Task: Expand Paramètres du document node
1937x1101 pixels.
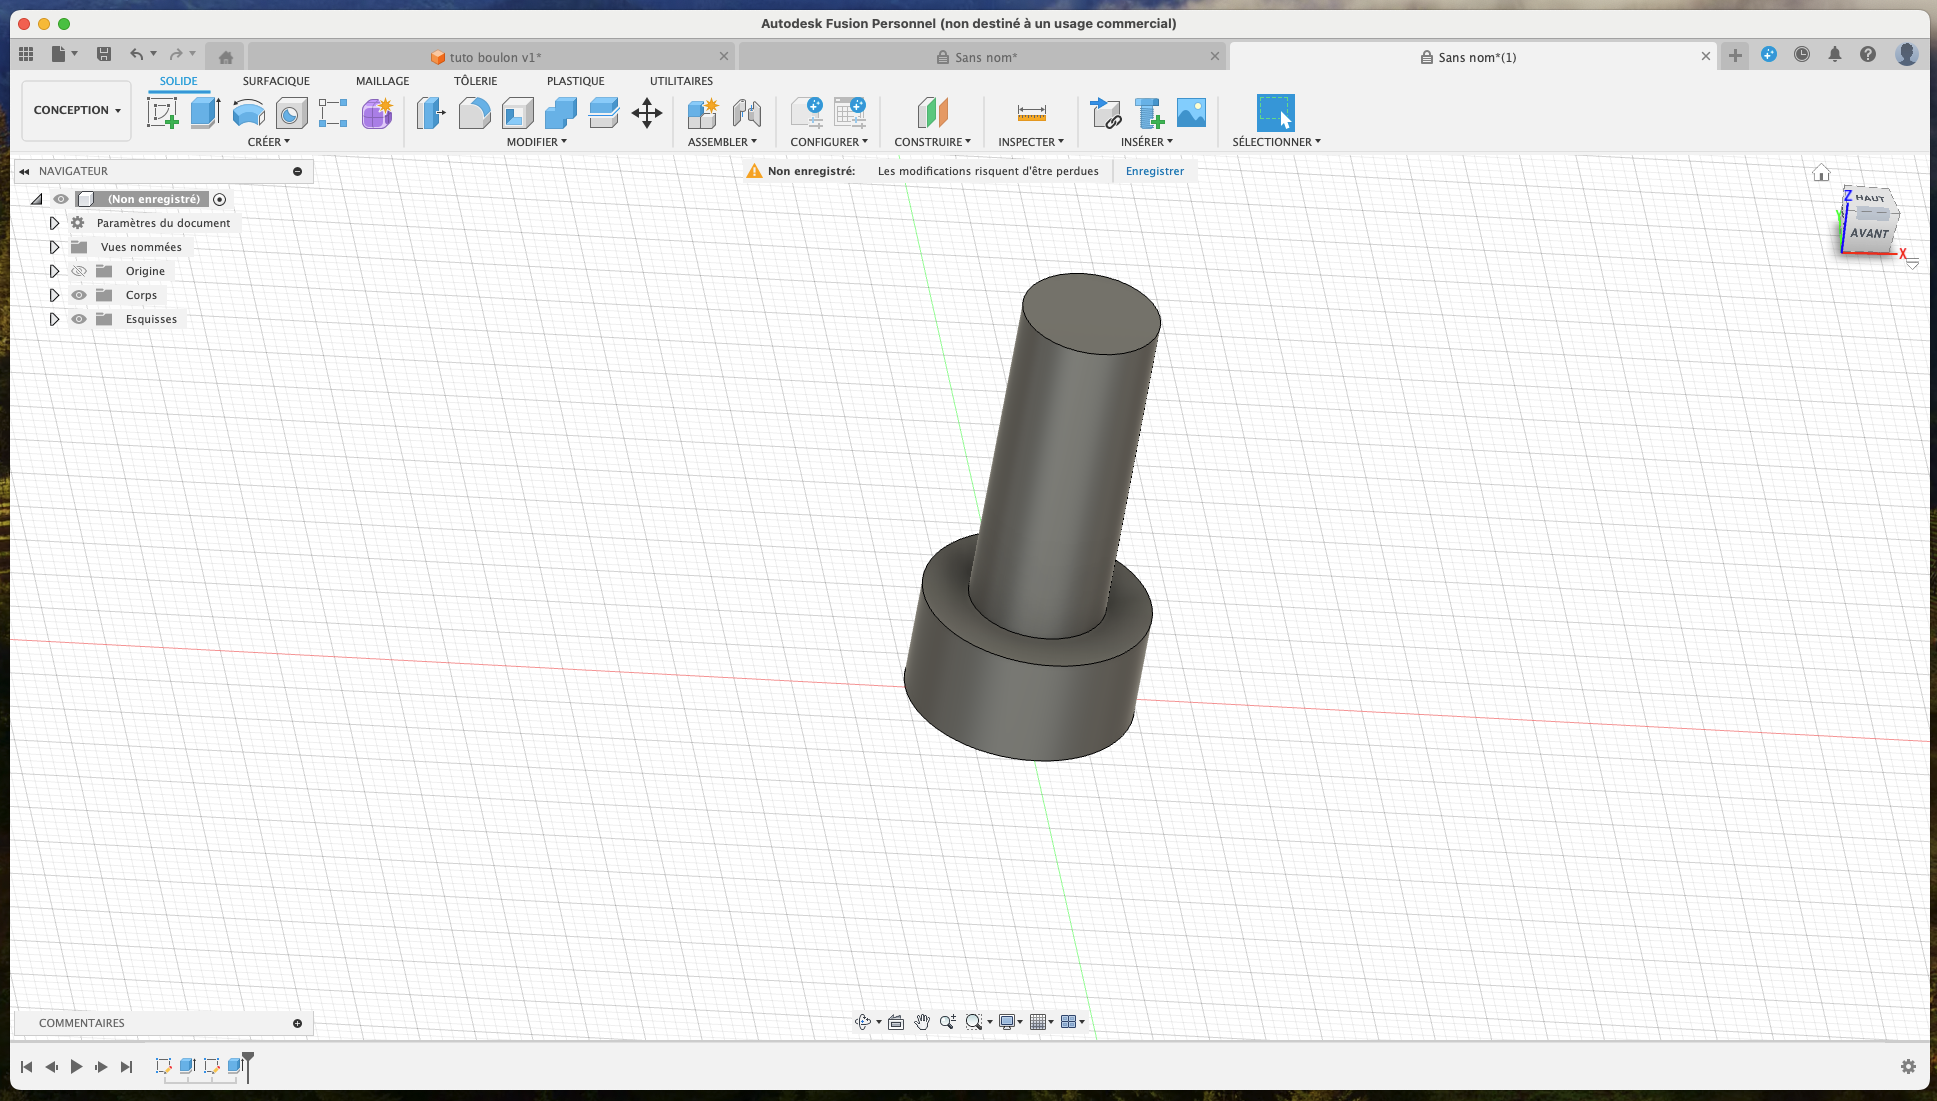Action: point(54,223)
